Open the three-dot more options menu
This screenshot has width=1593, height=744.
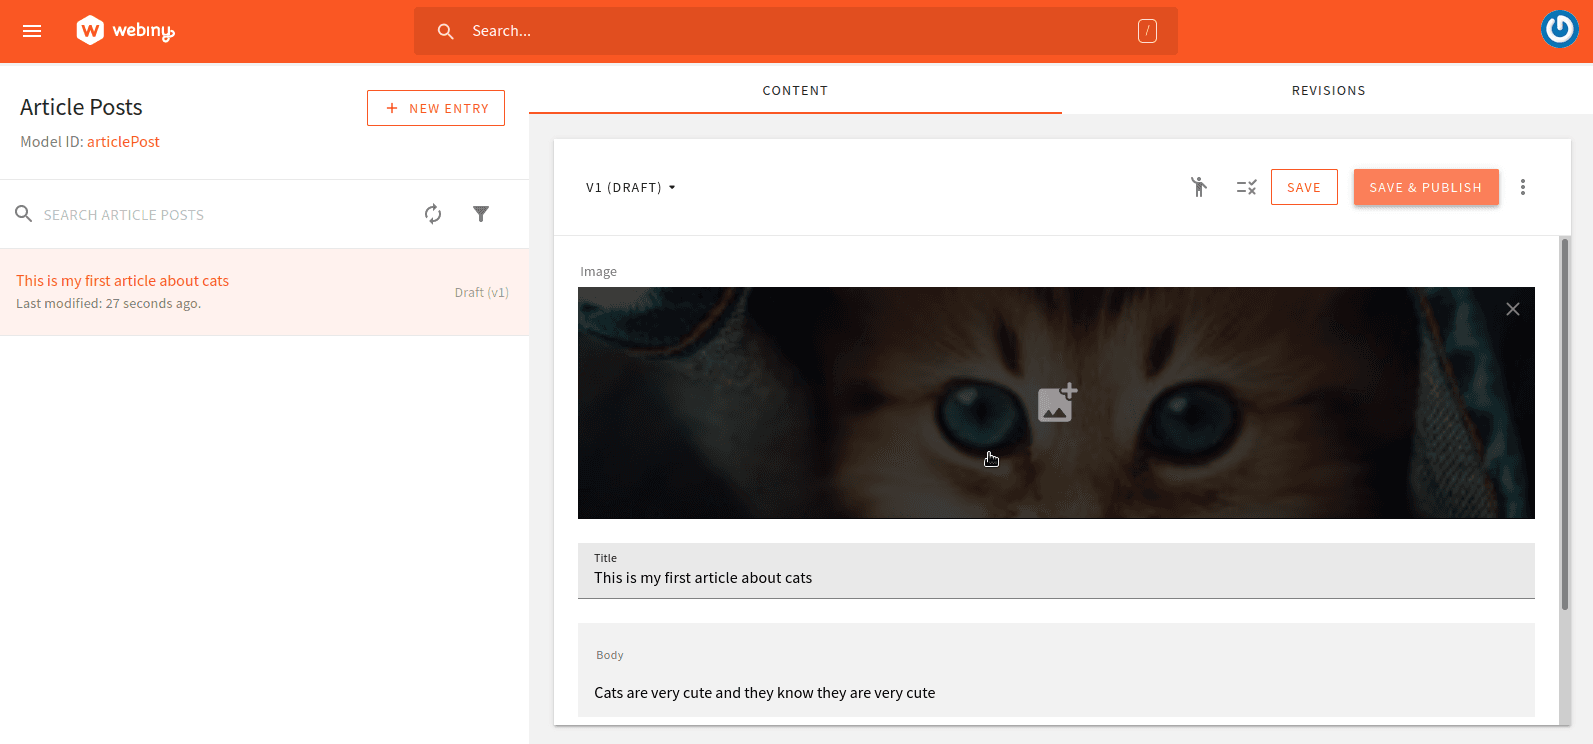(x=1522, y=187)
